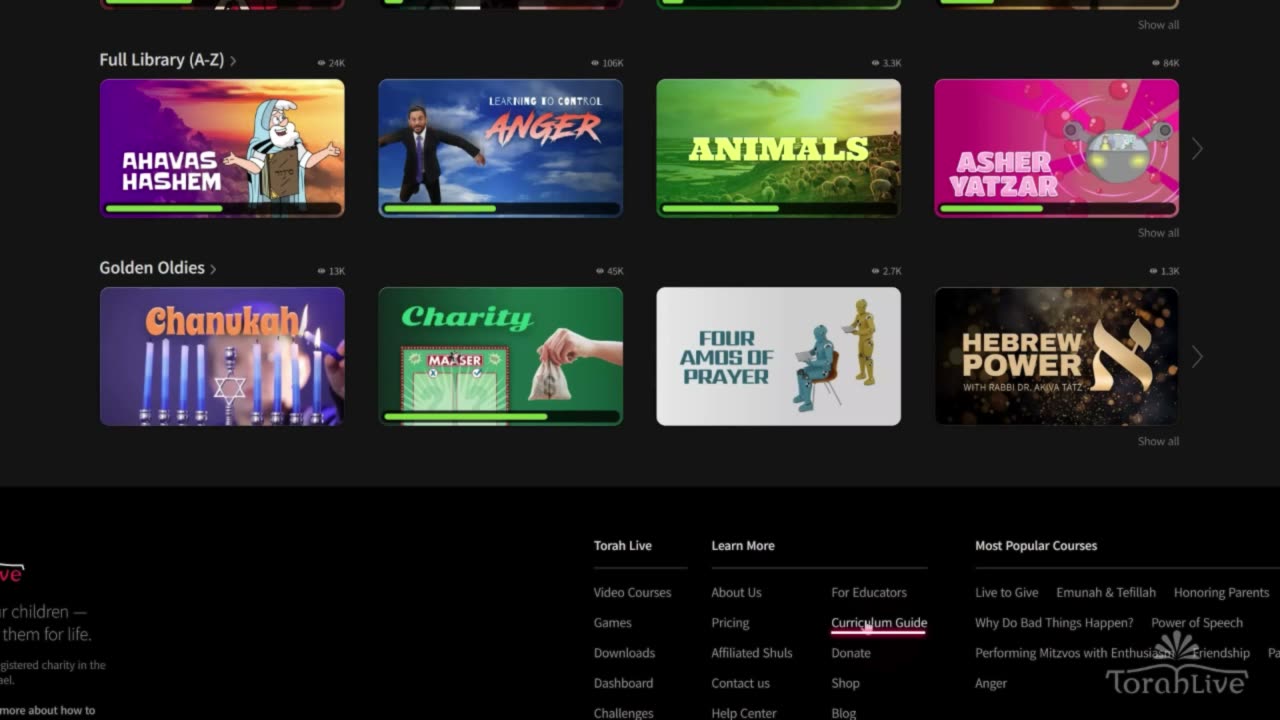Click the 45K view count above Charity
Screen dimensions: 1280x720
pos(609,271)
